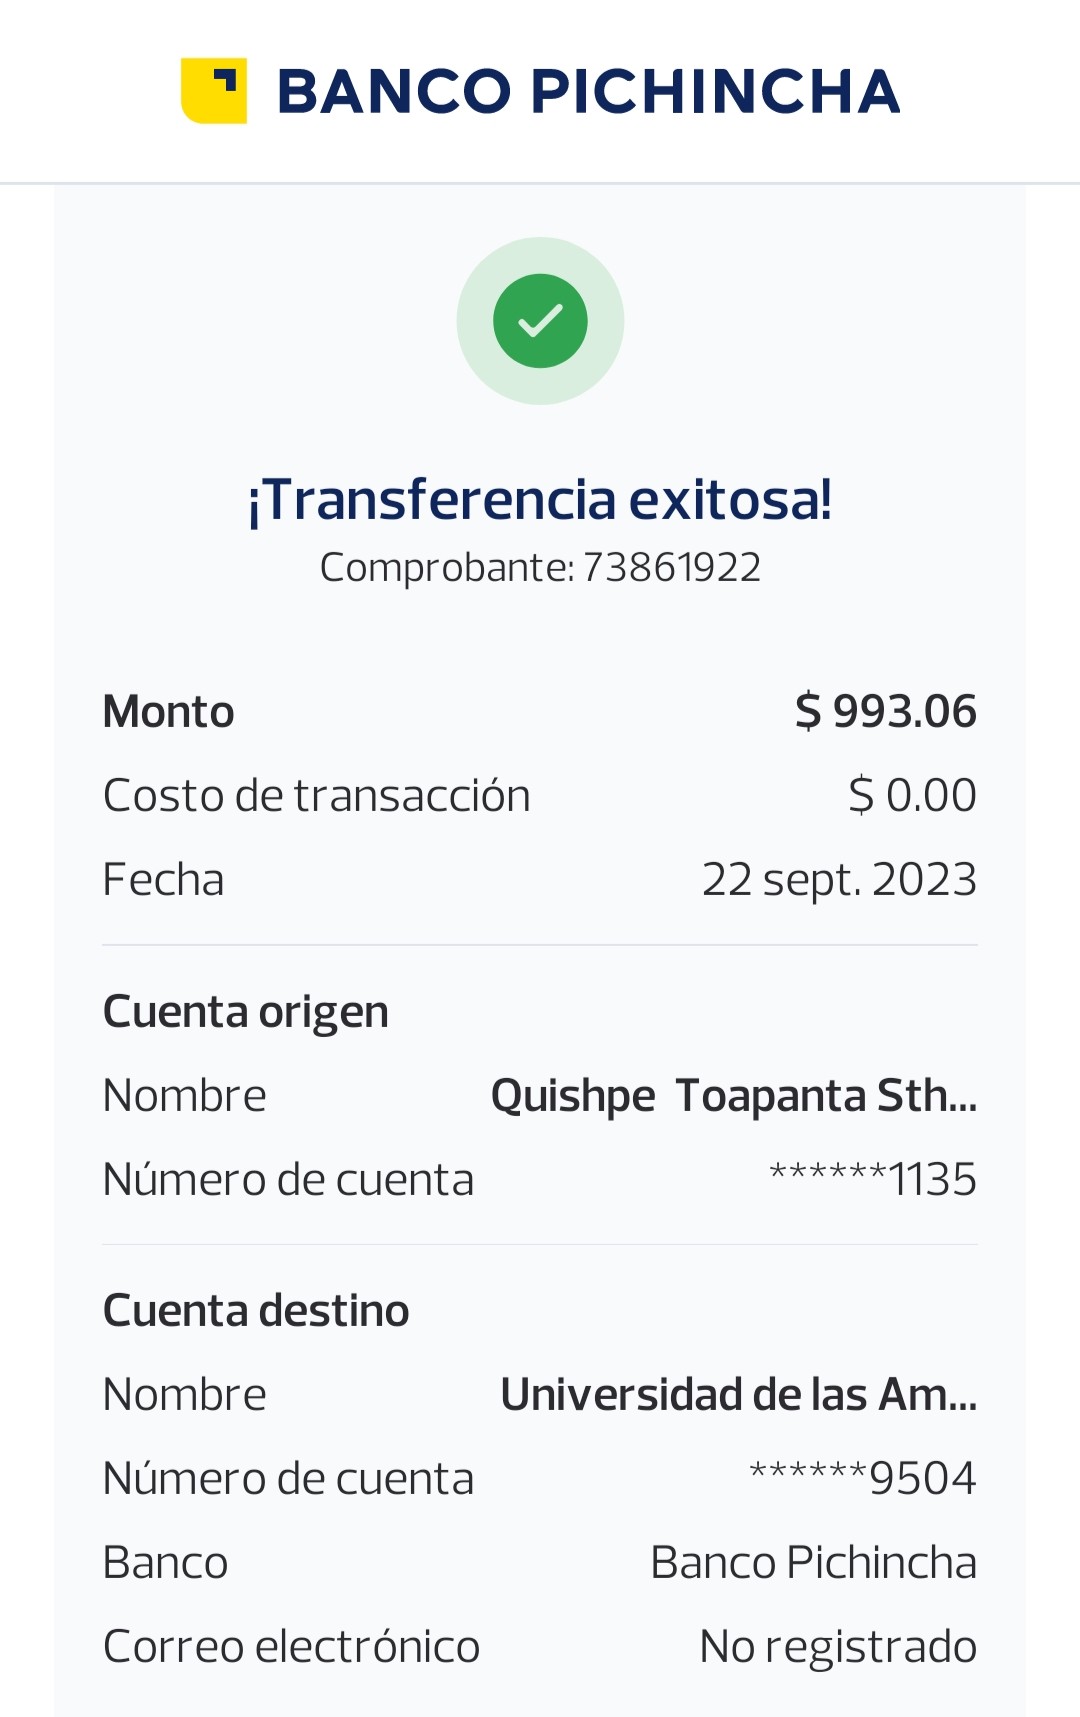Click the Monto label
Screen dimensions: 1080x1717
click(168, 712)
